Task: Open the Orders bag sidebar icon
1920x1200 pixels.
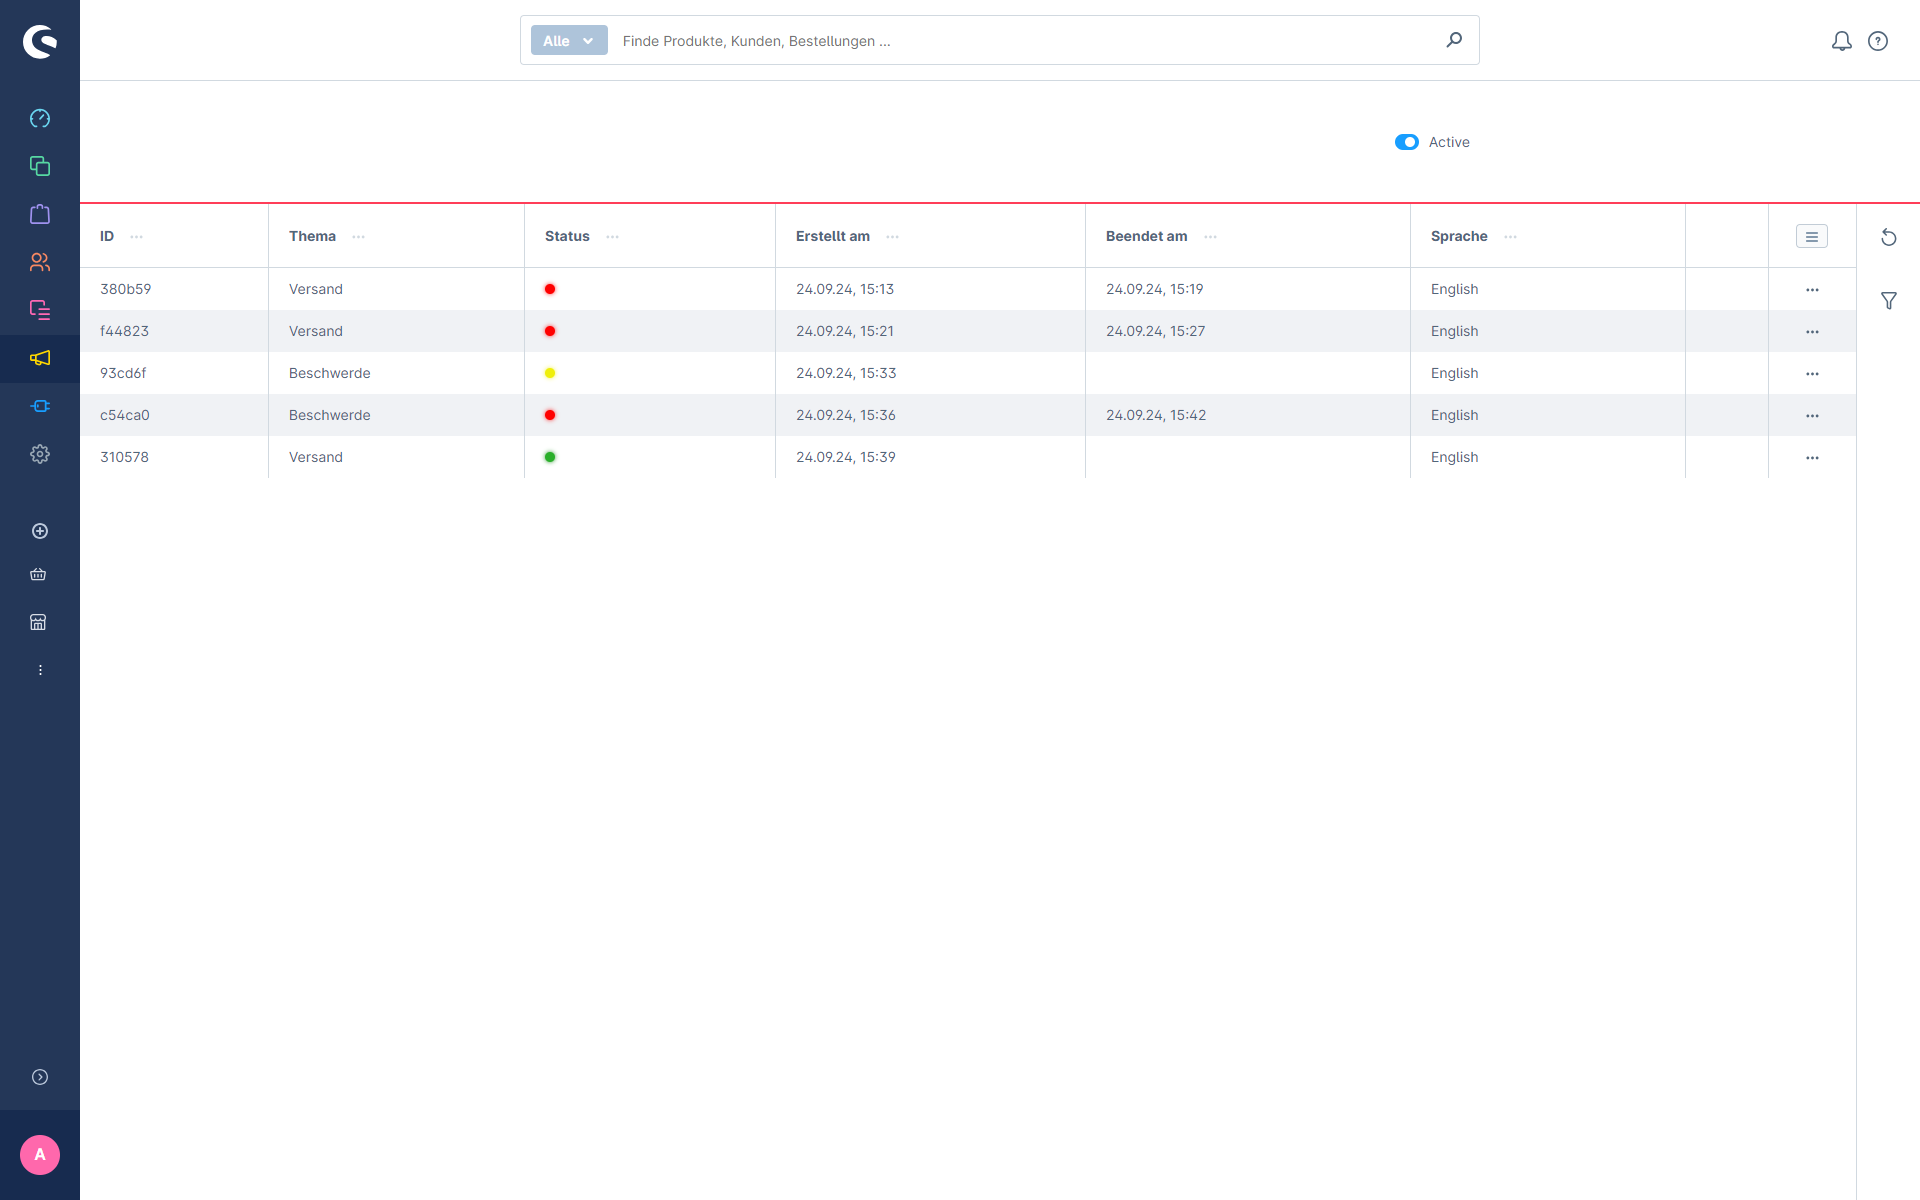Action: [40, 214]
